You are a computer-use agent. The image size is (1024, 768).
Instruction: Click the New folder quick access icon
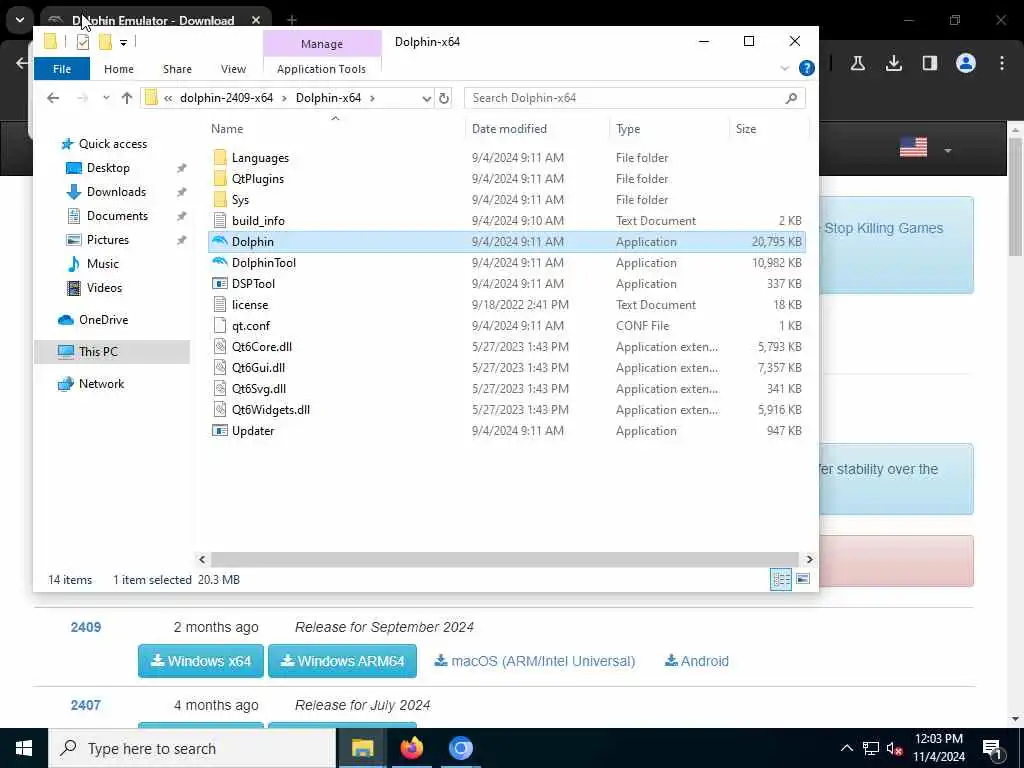point(104,42)
